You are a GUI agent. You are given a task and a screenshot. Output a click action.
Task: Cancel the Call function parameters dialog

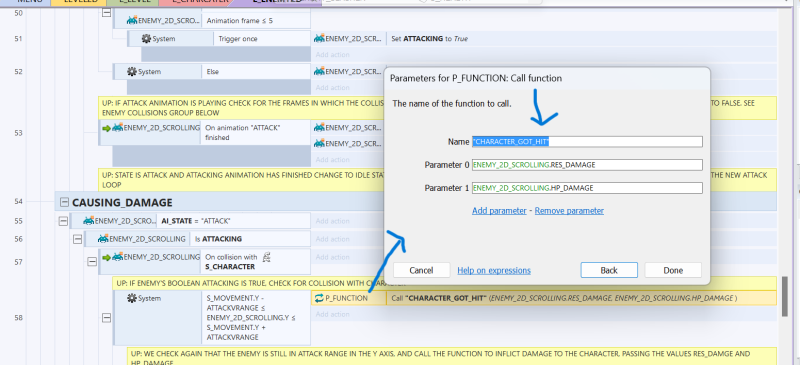tap(421, 270)
